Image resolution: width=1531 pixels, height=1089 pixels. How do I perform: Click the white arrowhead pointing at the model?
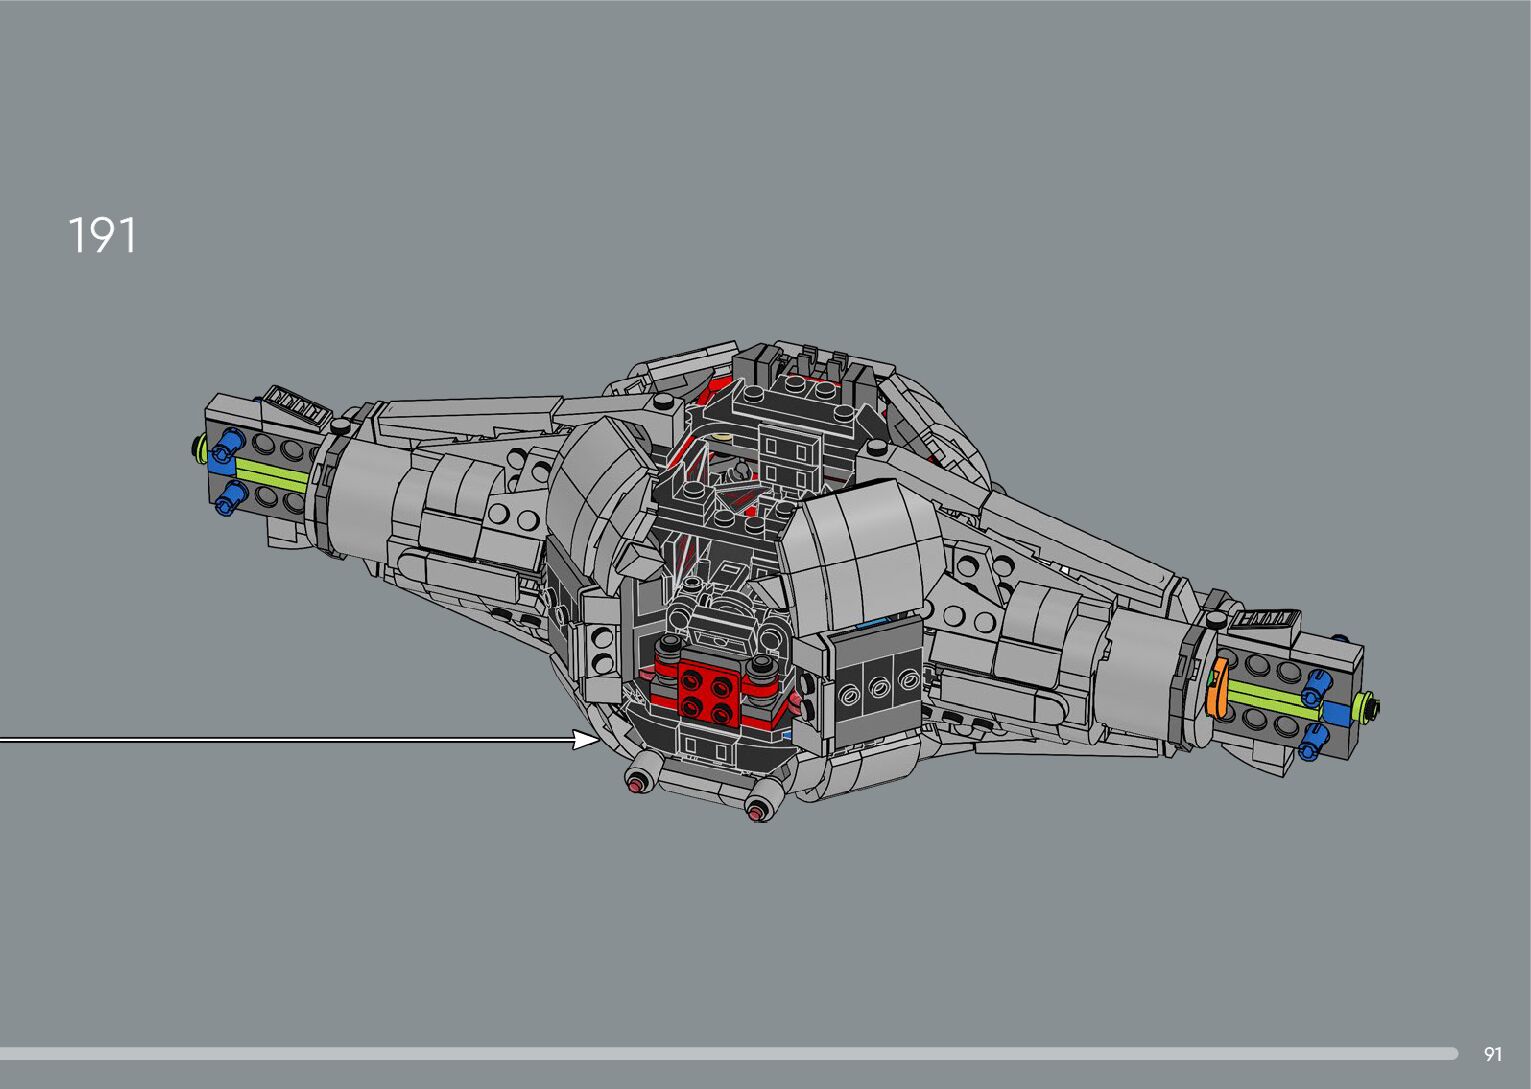(x=585, y=740)
